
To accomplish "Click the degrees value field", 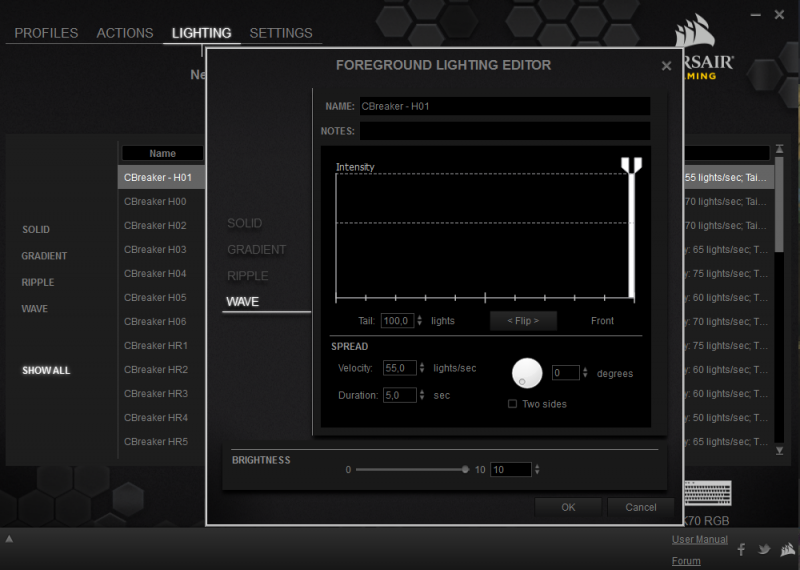I will [566, 373].
